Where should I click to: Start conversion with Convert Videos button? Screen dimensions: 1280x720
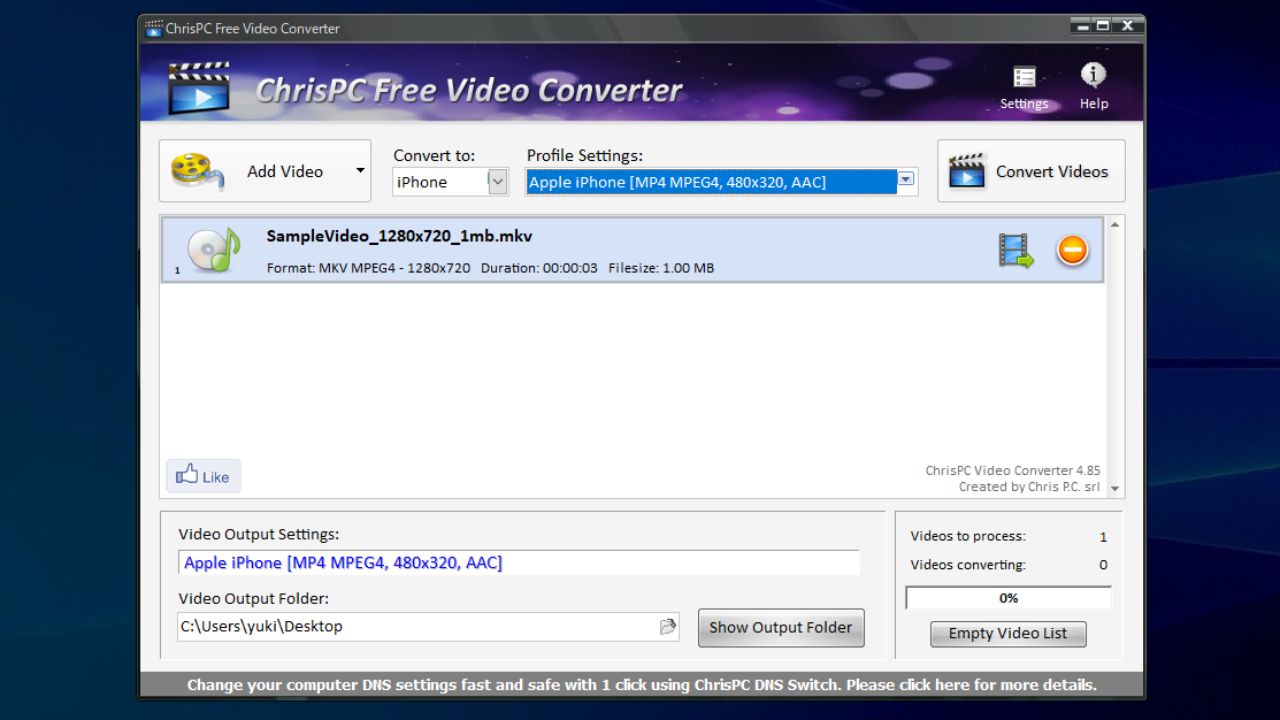coord(1031,171)
